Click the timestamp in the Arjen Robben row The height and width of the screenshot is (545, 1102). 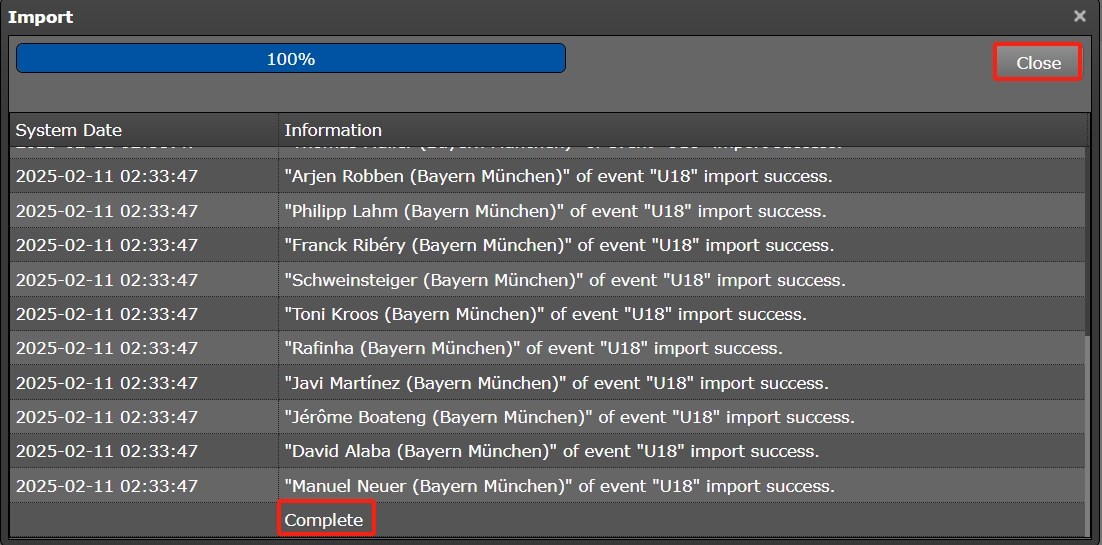coord(107,177)
